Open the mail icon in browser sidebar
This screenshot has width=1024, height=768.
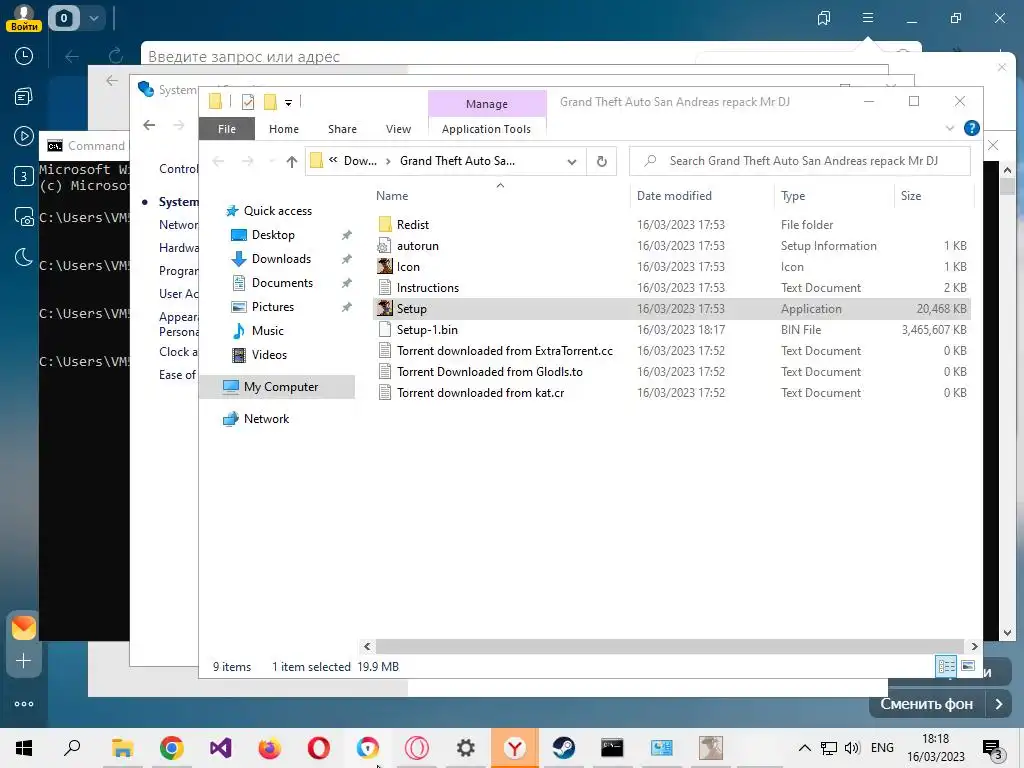point(24,627)
